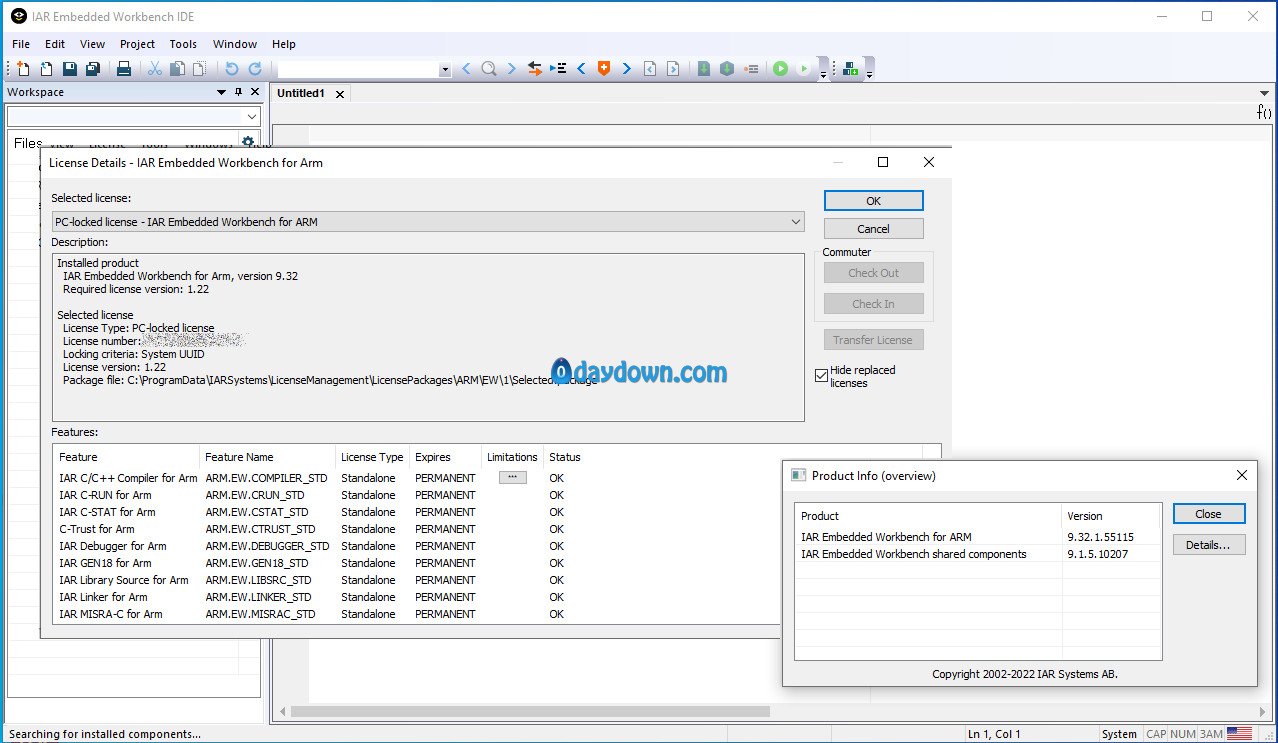Open the Help menu
This screenshot has width=1278, height=743.
tap(284, 44)
